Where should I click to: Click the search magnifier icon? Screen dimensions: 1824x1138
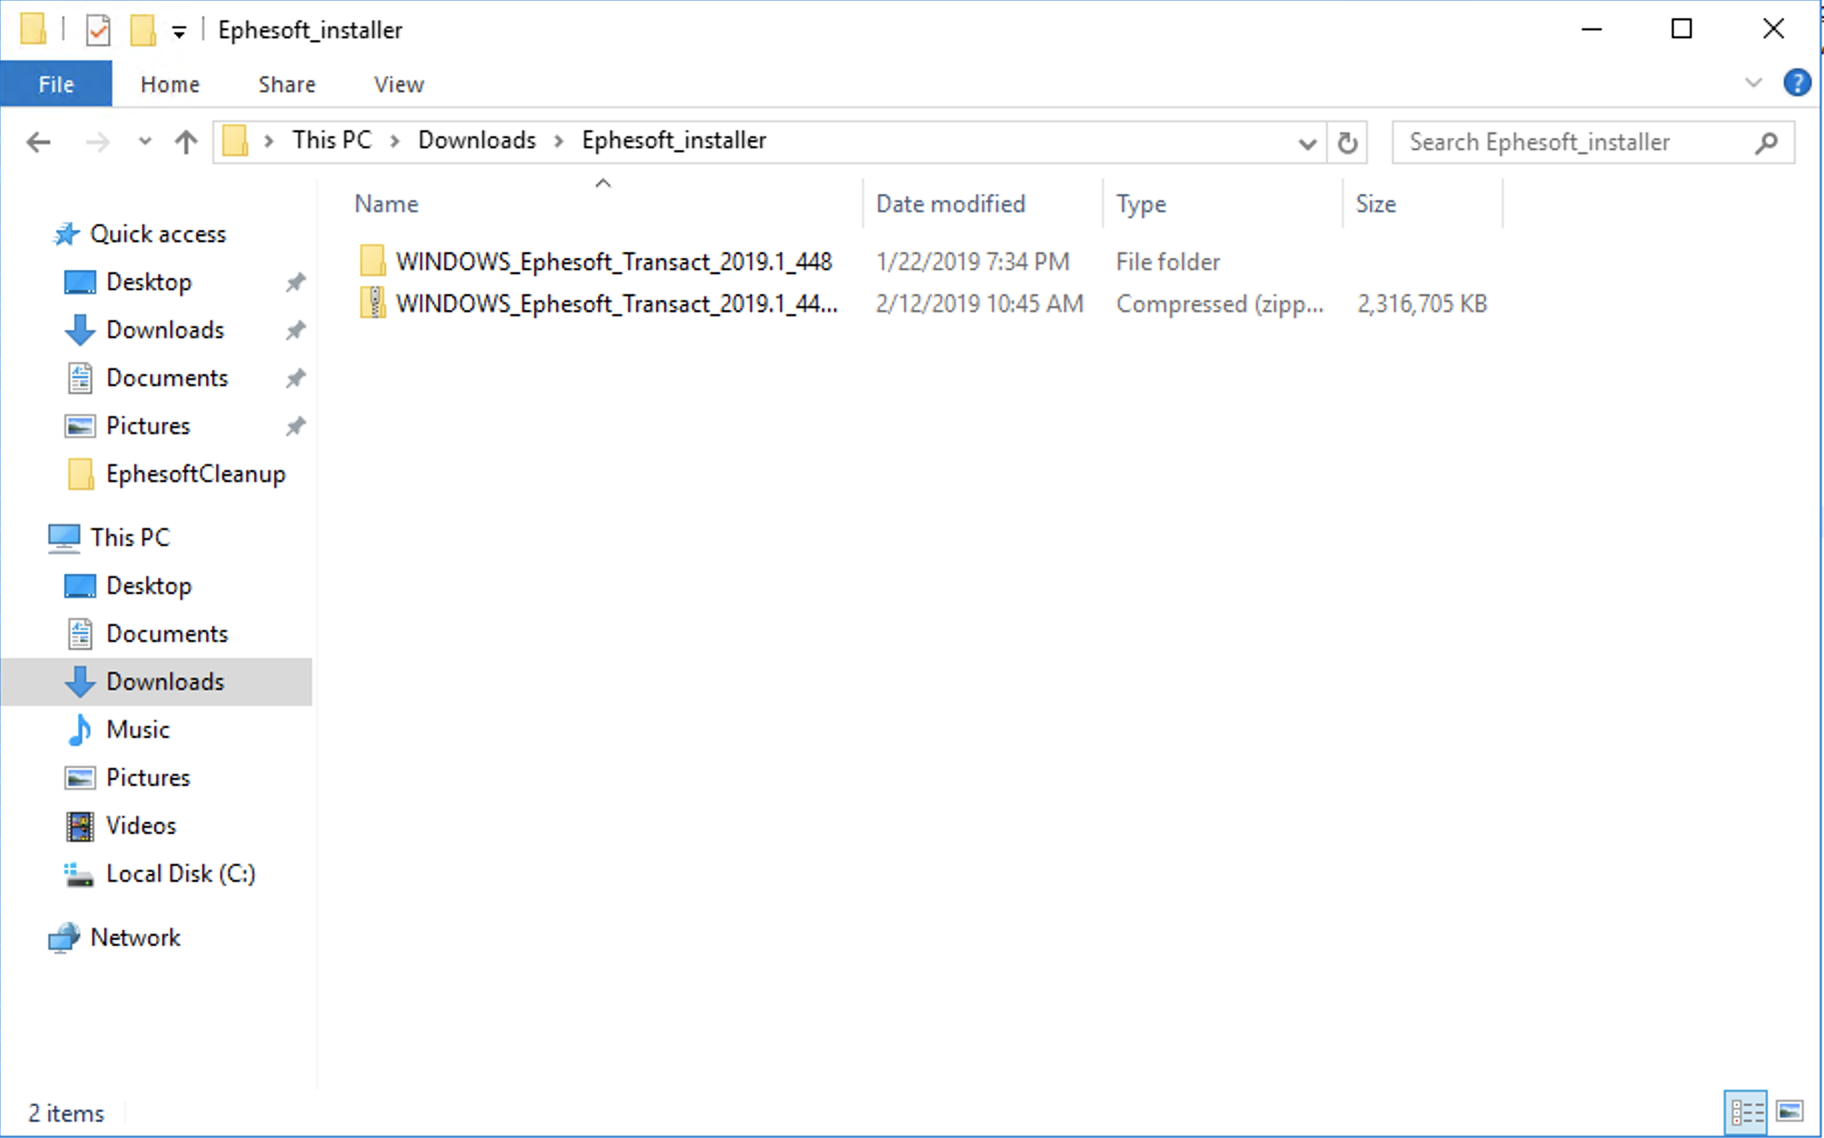pos(1767,142)
